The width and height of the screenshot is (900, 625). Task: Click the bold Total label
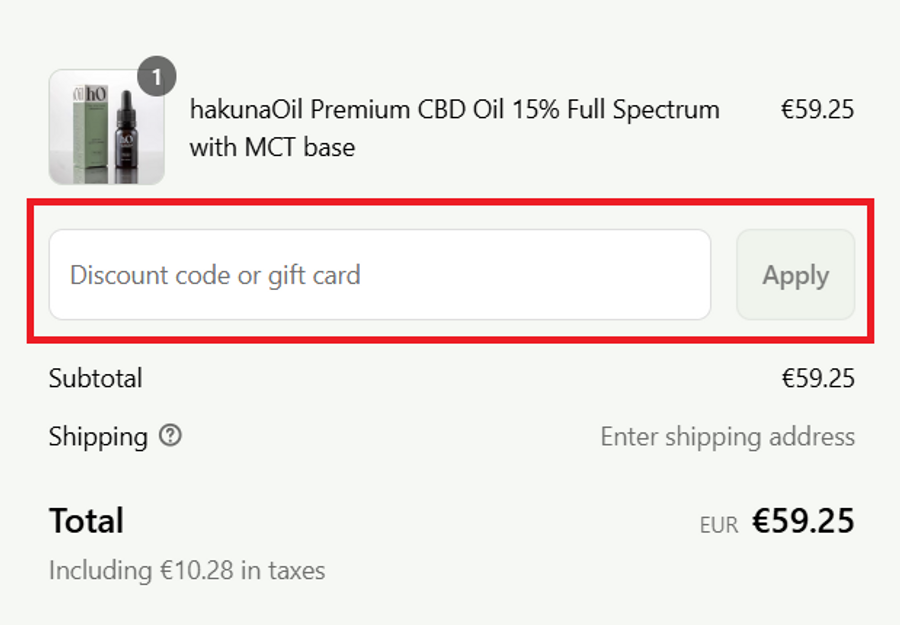coord(86,521)
